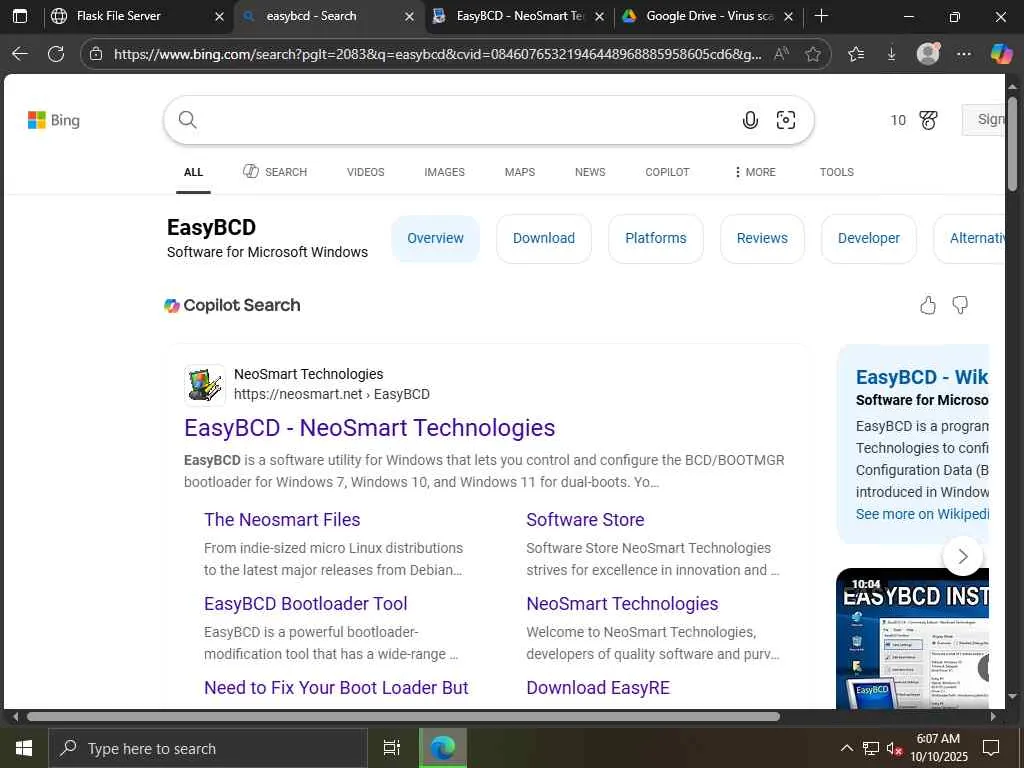The image size is (1024, 768).
Task: Switch to Google Drive - Virus scan tab
Action: 709,16
